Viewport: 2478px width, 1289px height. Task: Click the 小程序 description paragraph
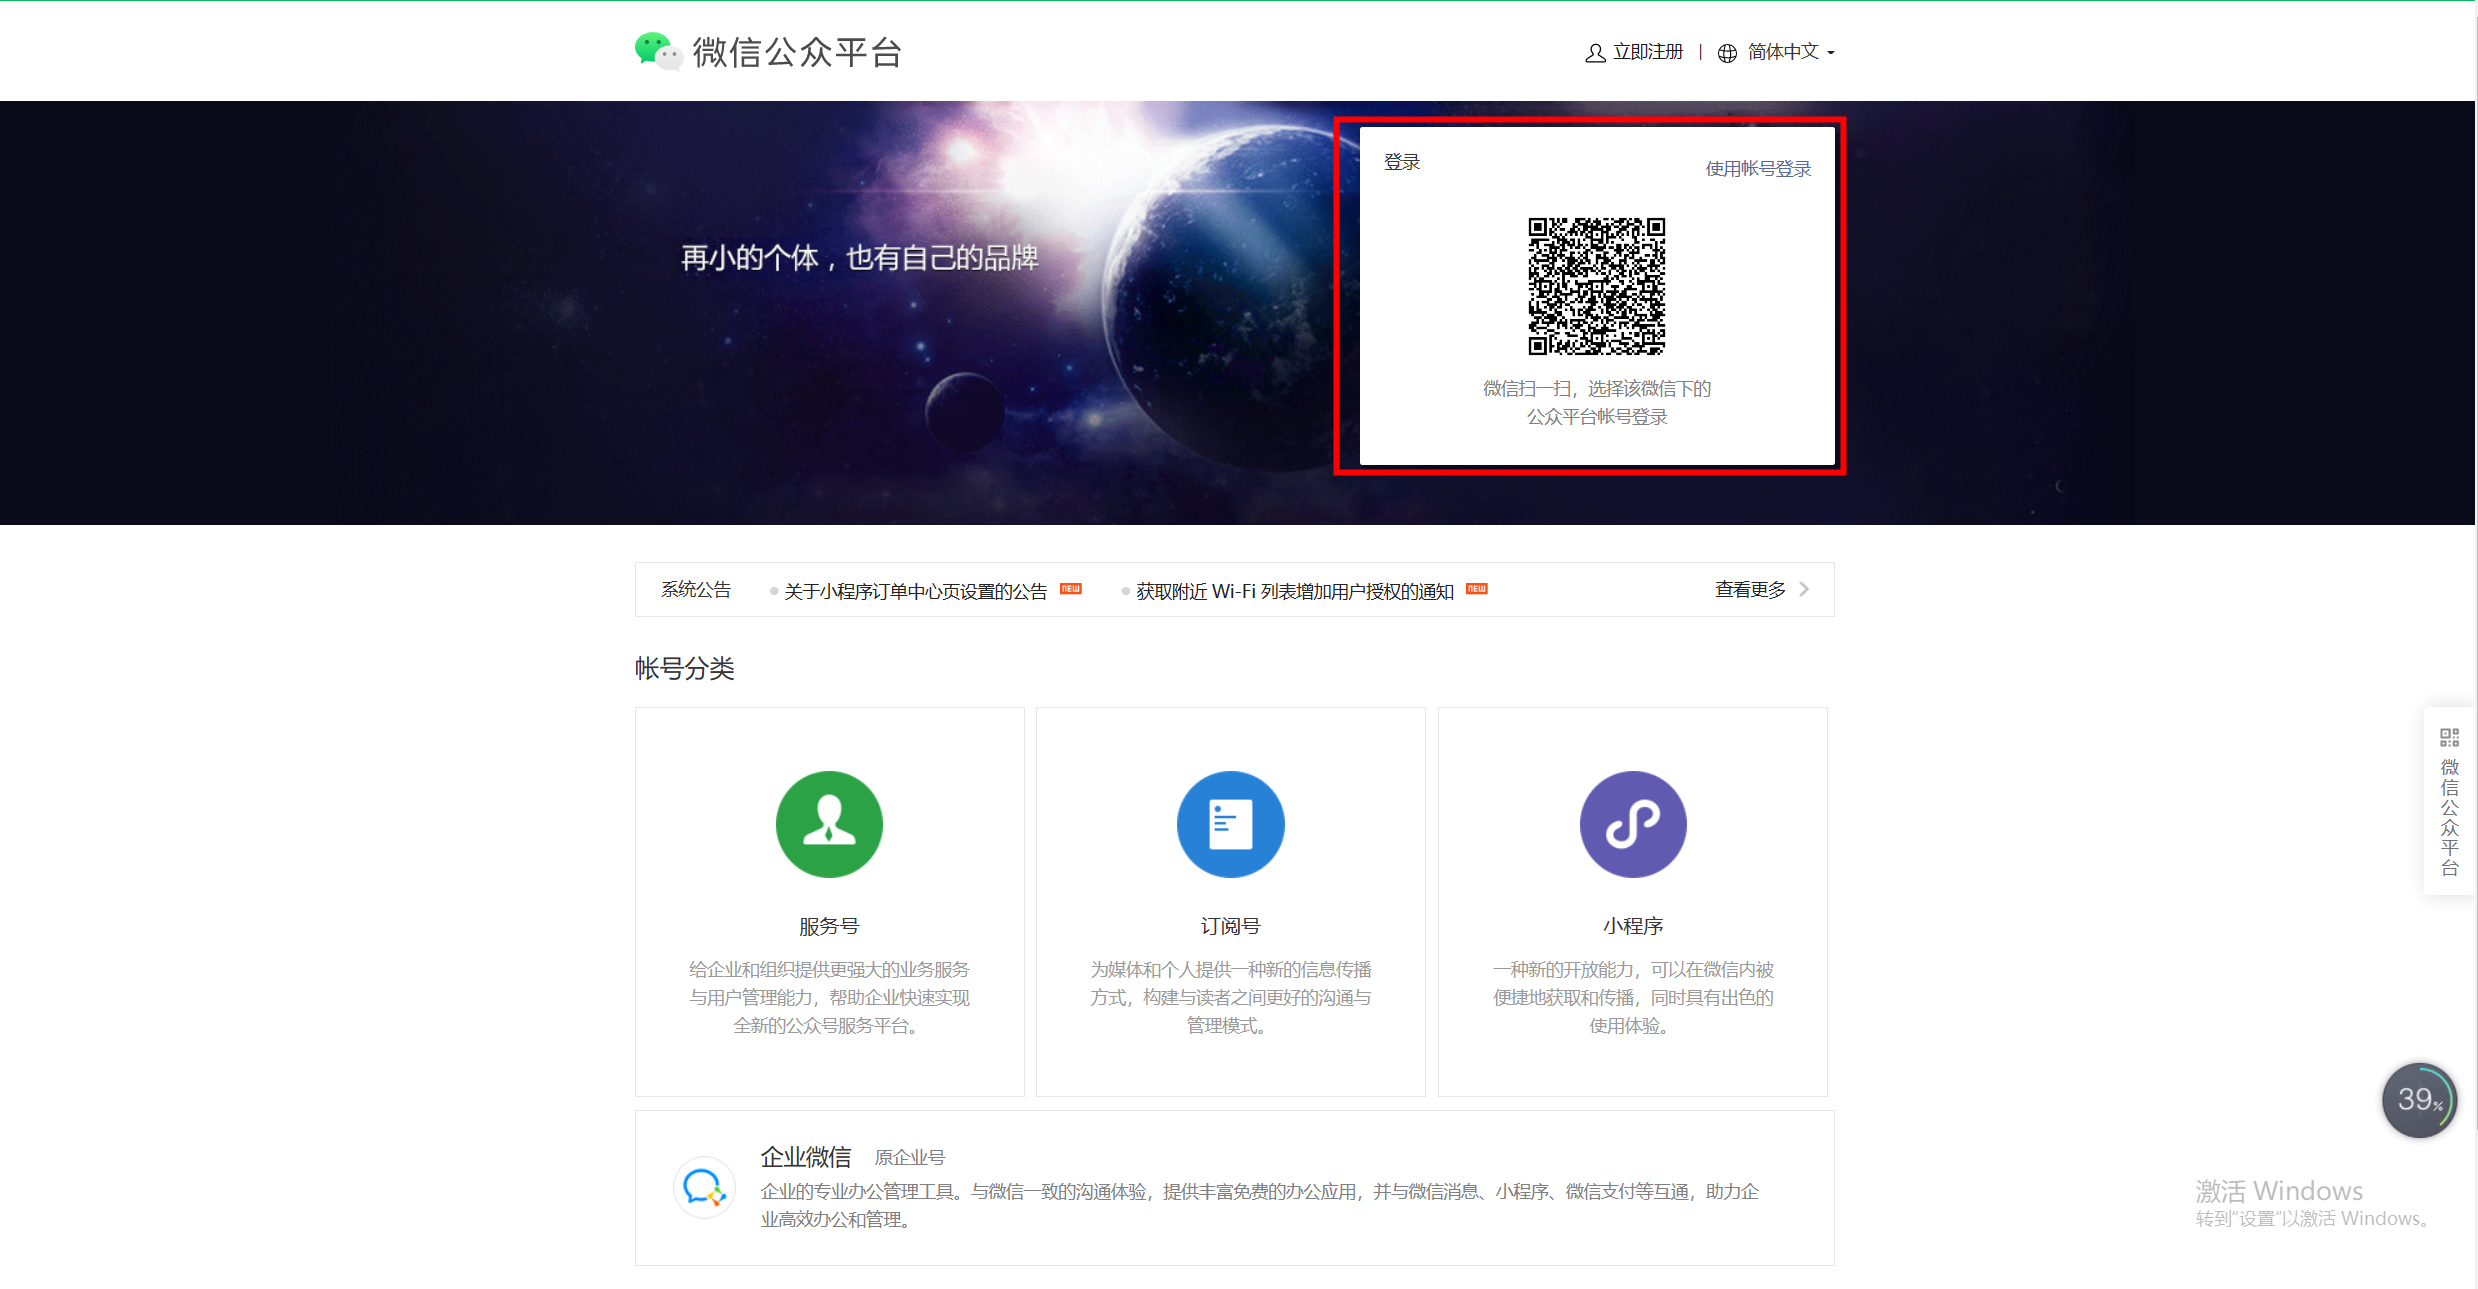point(1633,997)
